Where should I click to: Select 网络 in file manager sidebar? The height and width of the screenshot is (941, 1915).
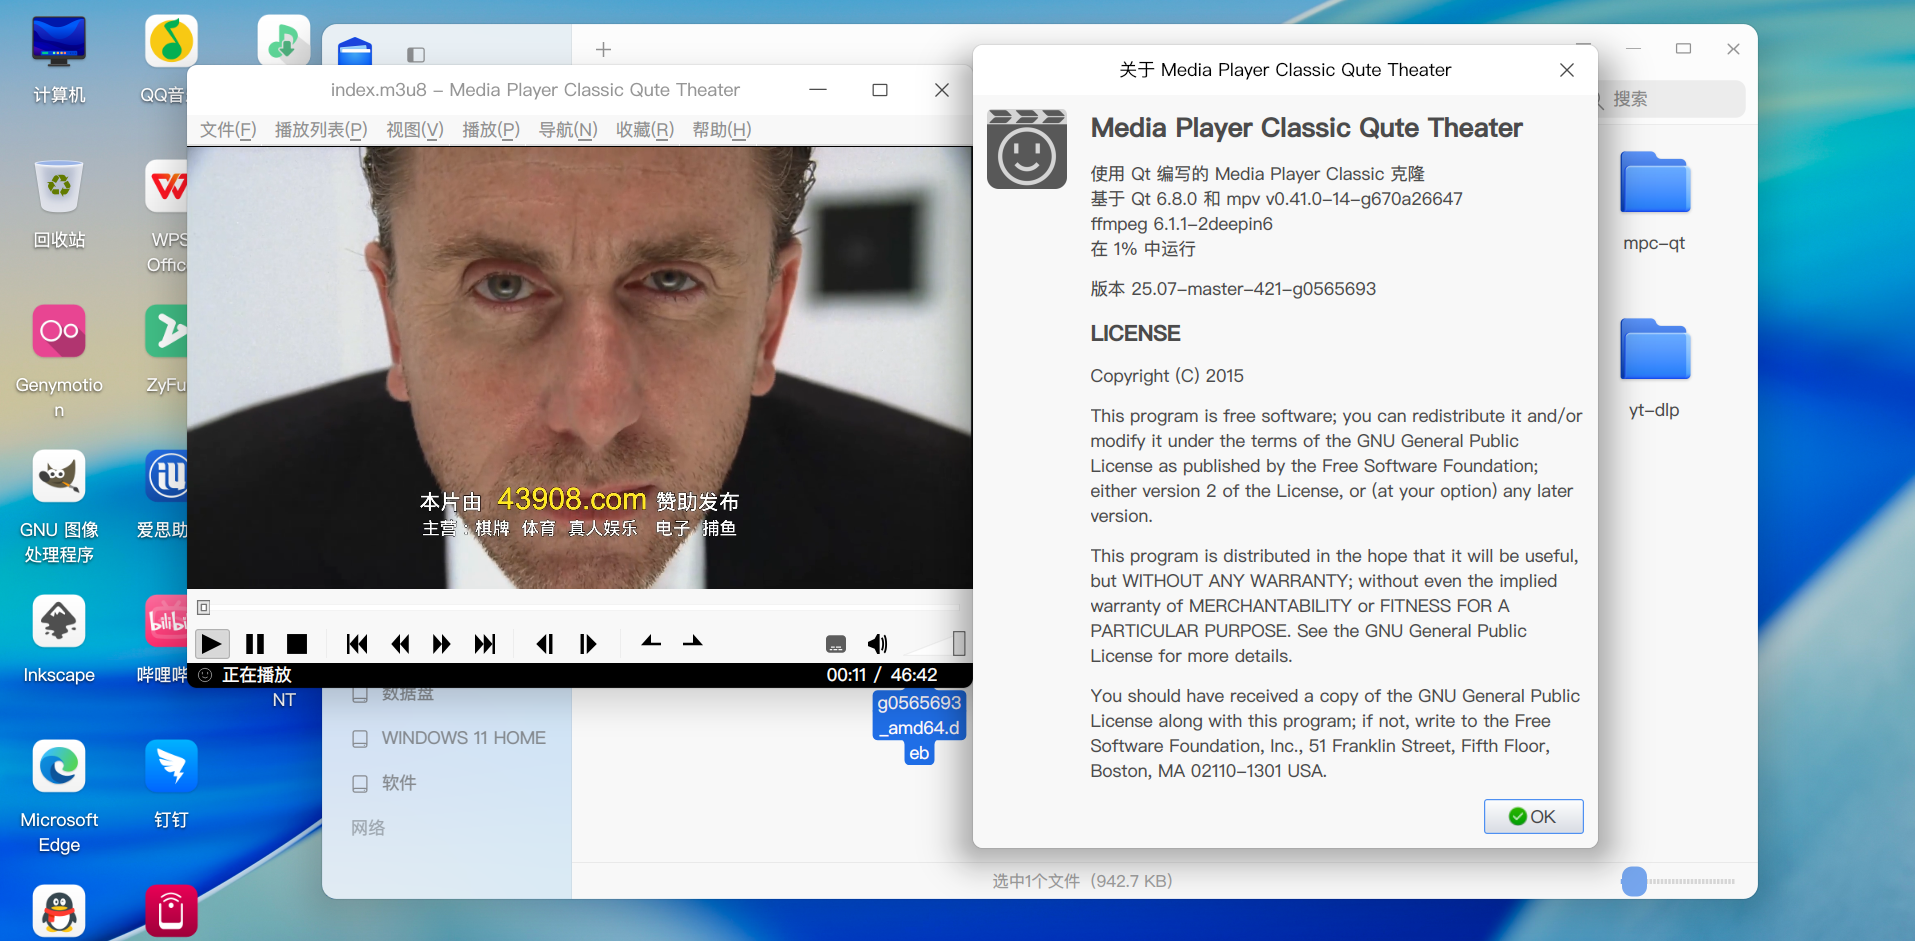click(368, 828)
